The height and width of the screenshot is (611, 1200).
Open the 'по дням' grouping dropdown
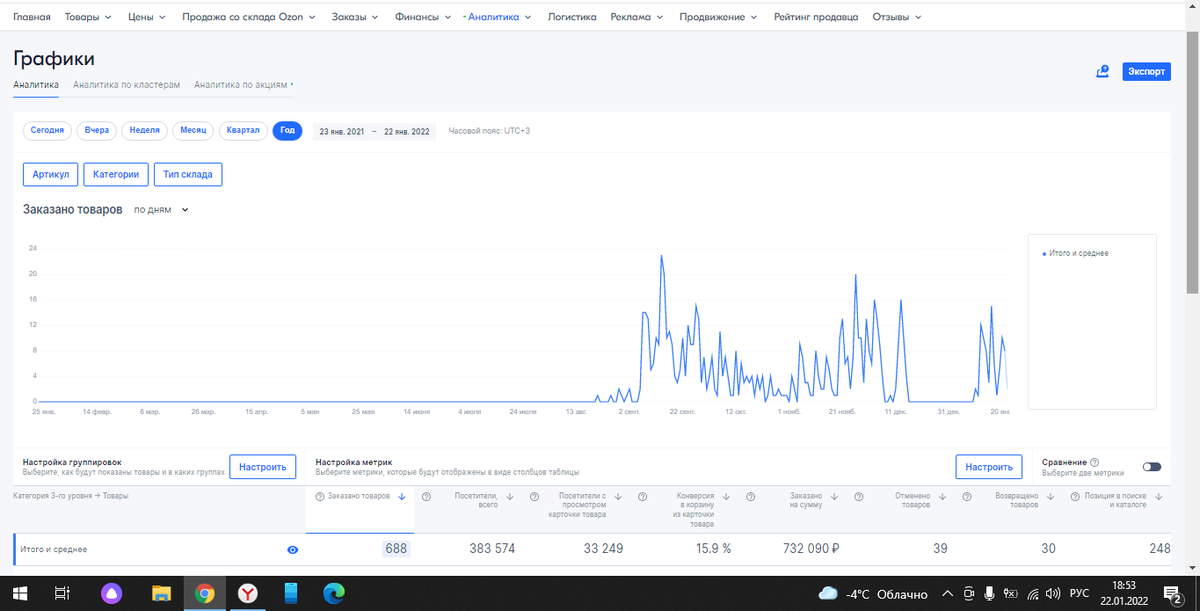162,210
